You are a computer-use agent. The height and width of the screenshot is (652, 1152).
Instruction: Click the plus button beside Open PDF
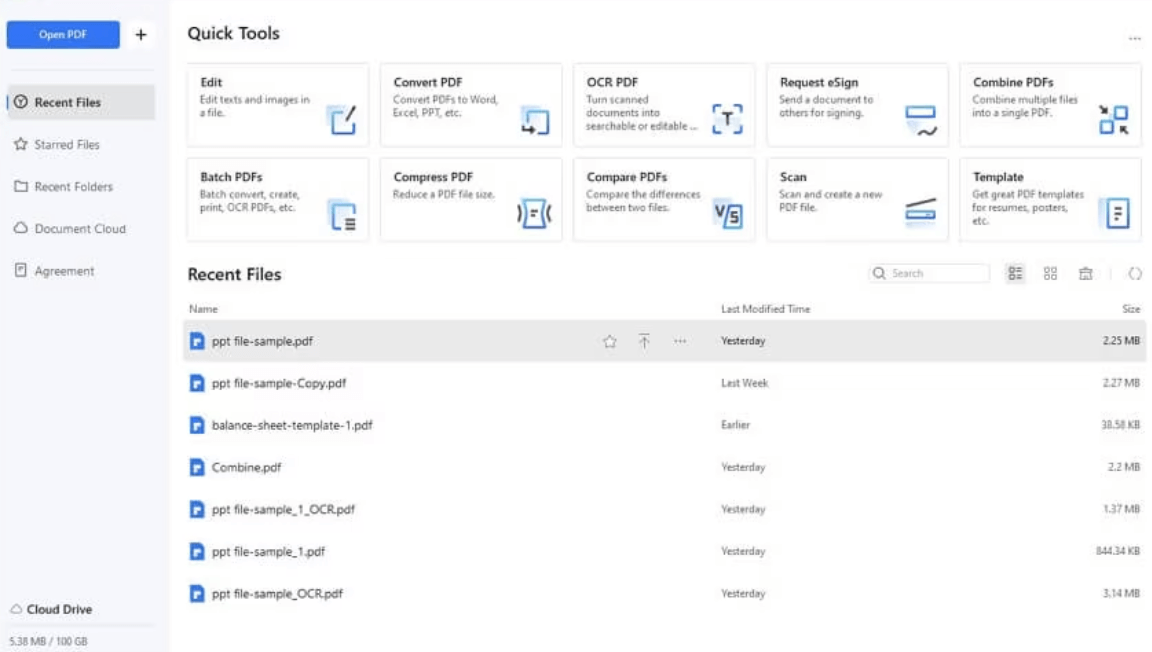pyautogui.click(x=140, y=35)
